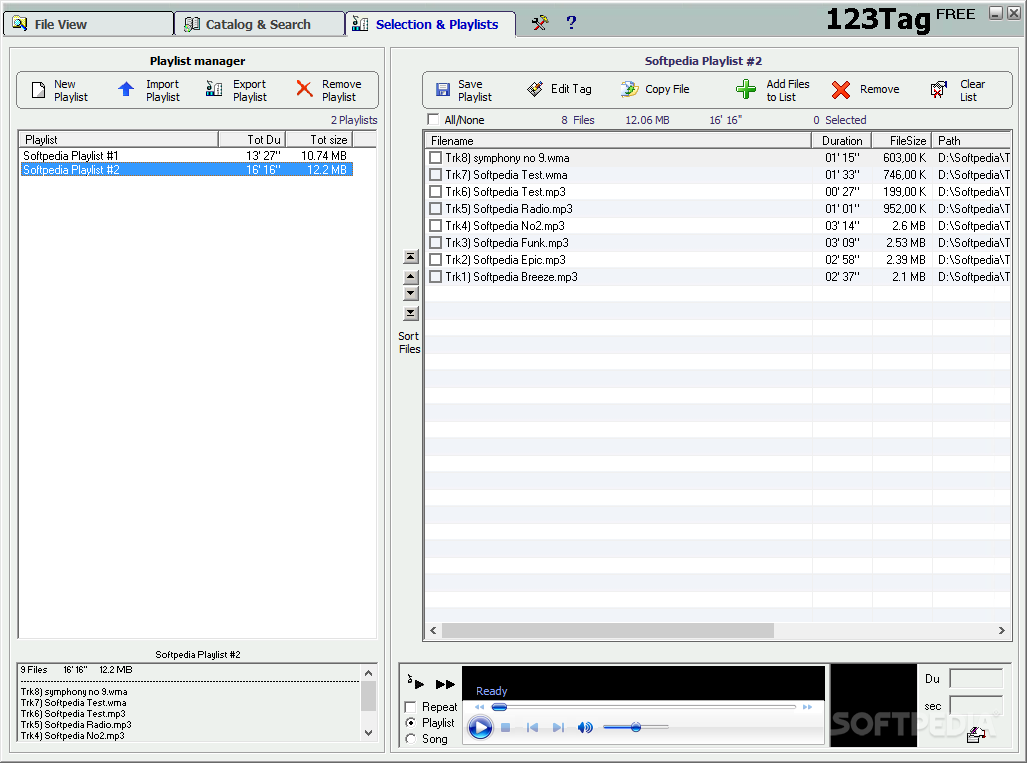The width and height of the screenshot is (1027, 763).
Task: Click the Tot size column header
Action: pyautogui.click(x=320, y=140)
